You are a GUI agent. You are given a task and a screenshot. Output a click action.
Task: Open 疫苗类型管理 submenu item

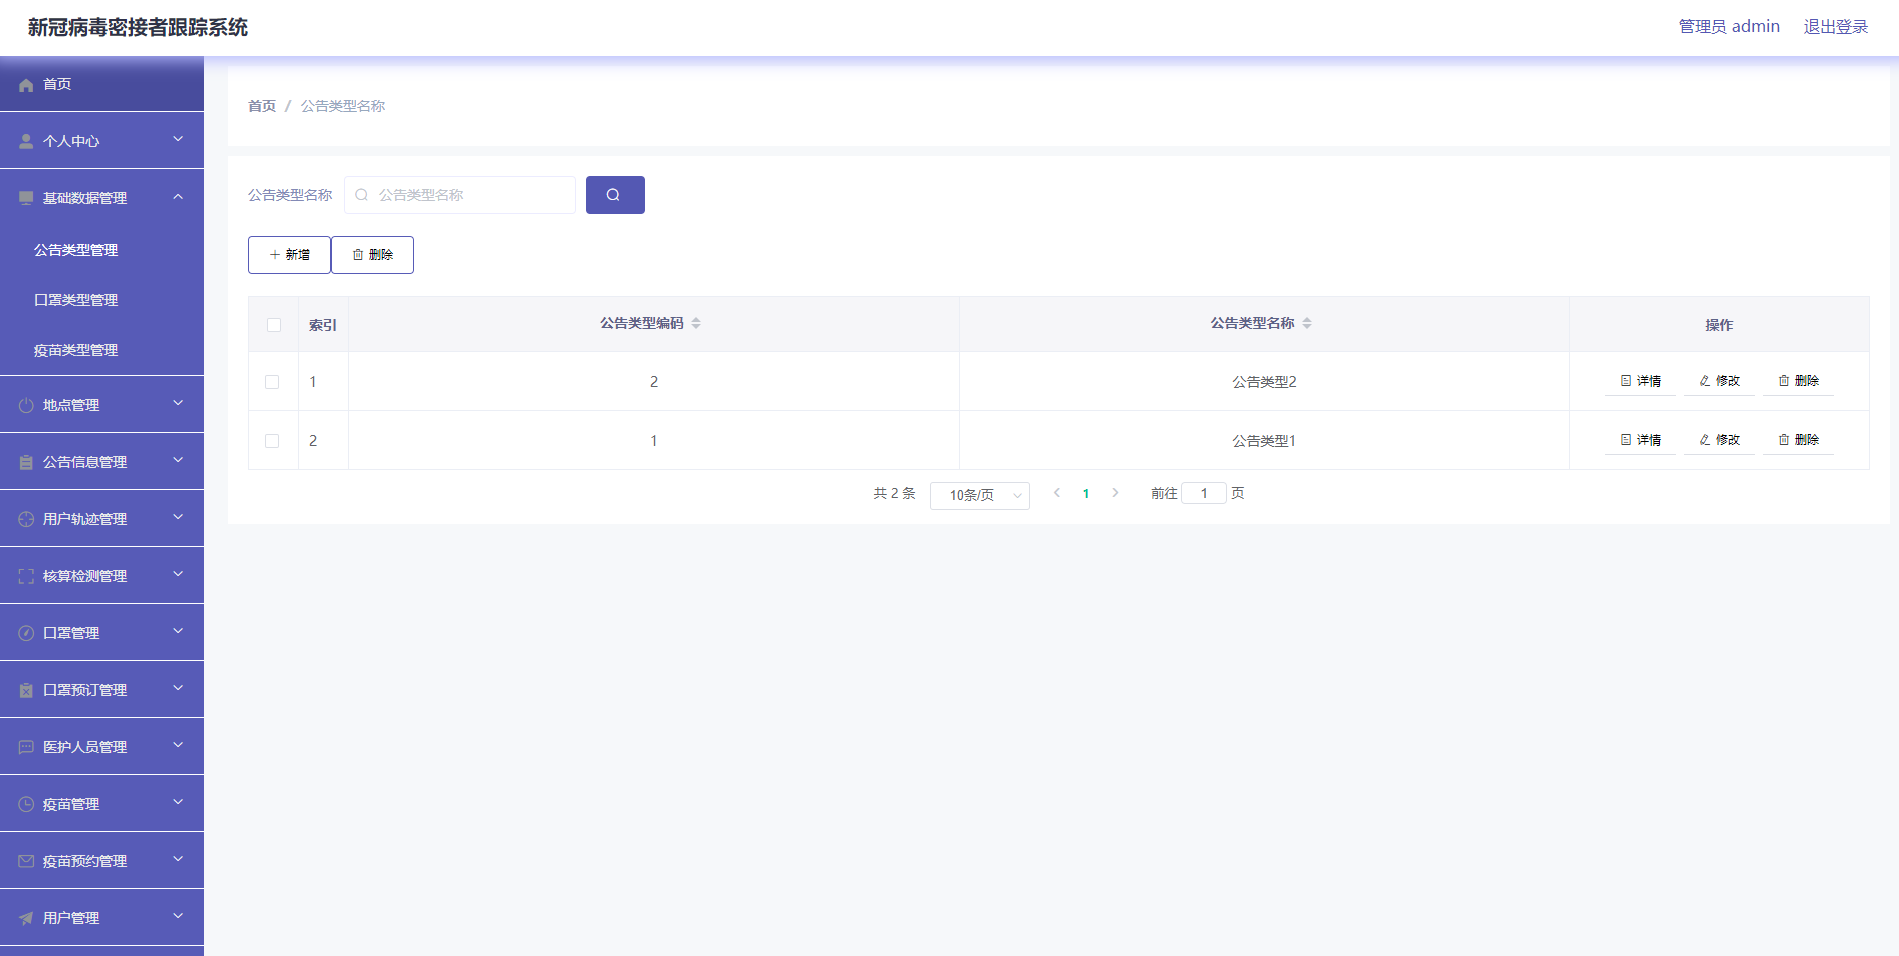(x=102, y=350)
